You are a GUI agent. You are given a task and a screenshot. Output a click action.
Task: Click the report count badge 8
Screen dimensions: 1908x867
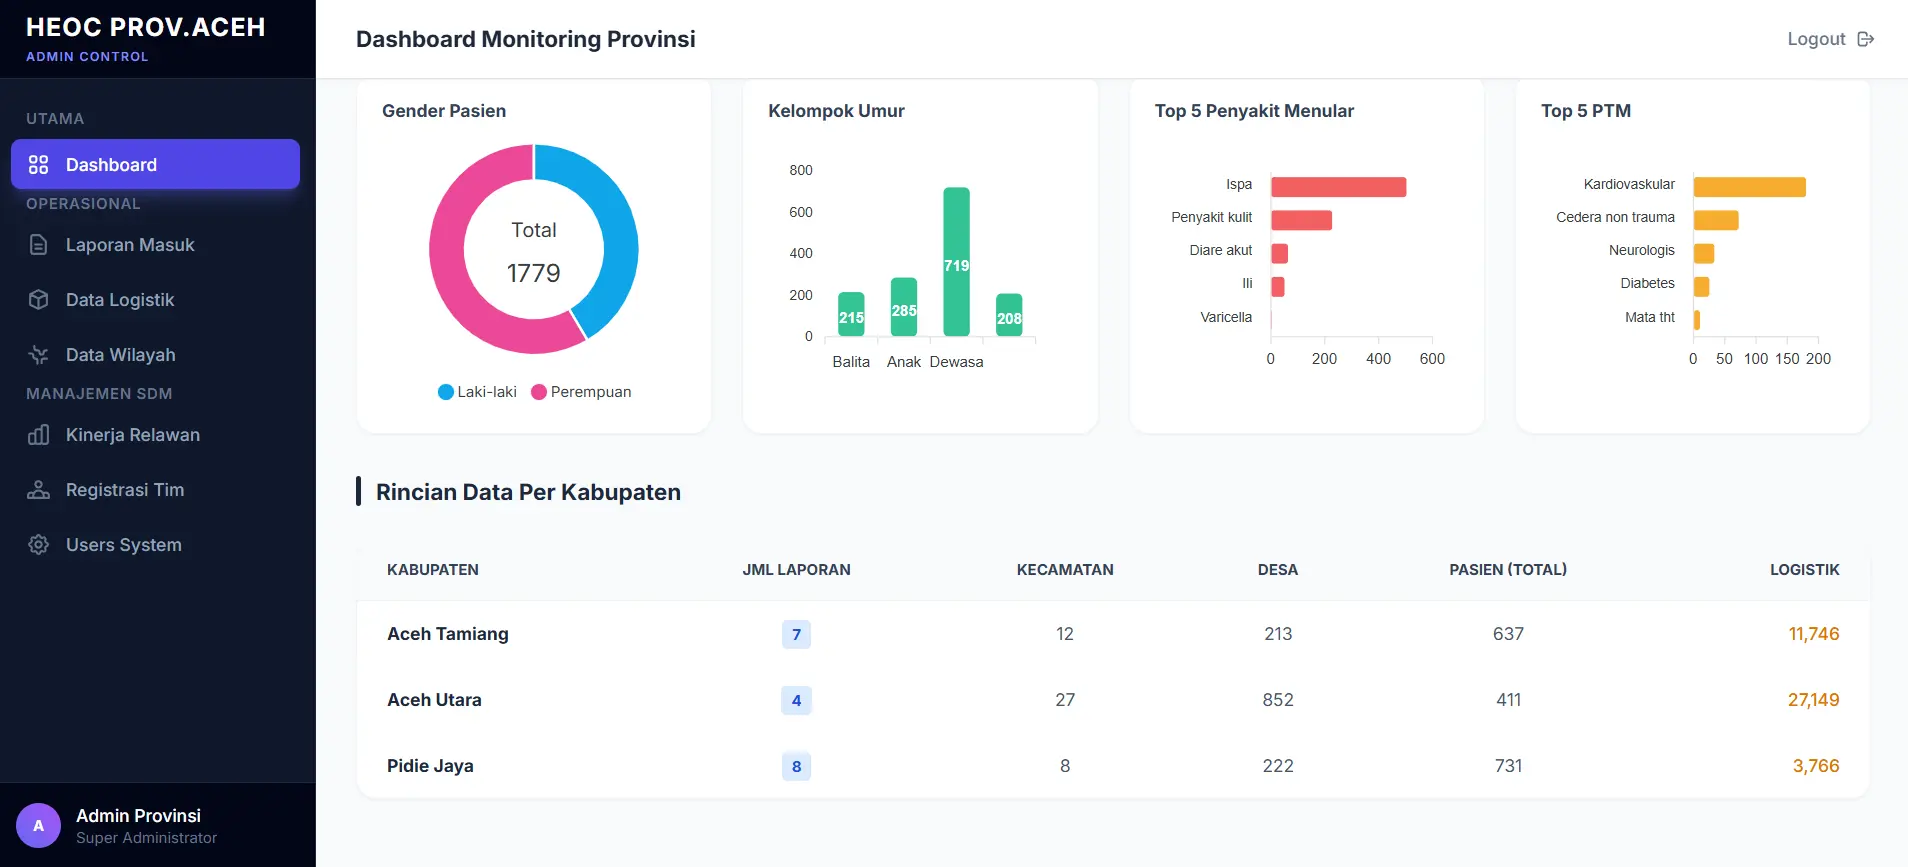(x=796, y=766)
